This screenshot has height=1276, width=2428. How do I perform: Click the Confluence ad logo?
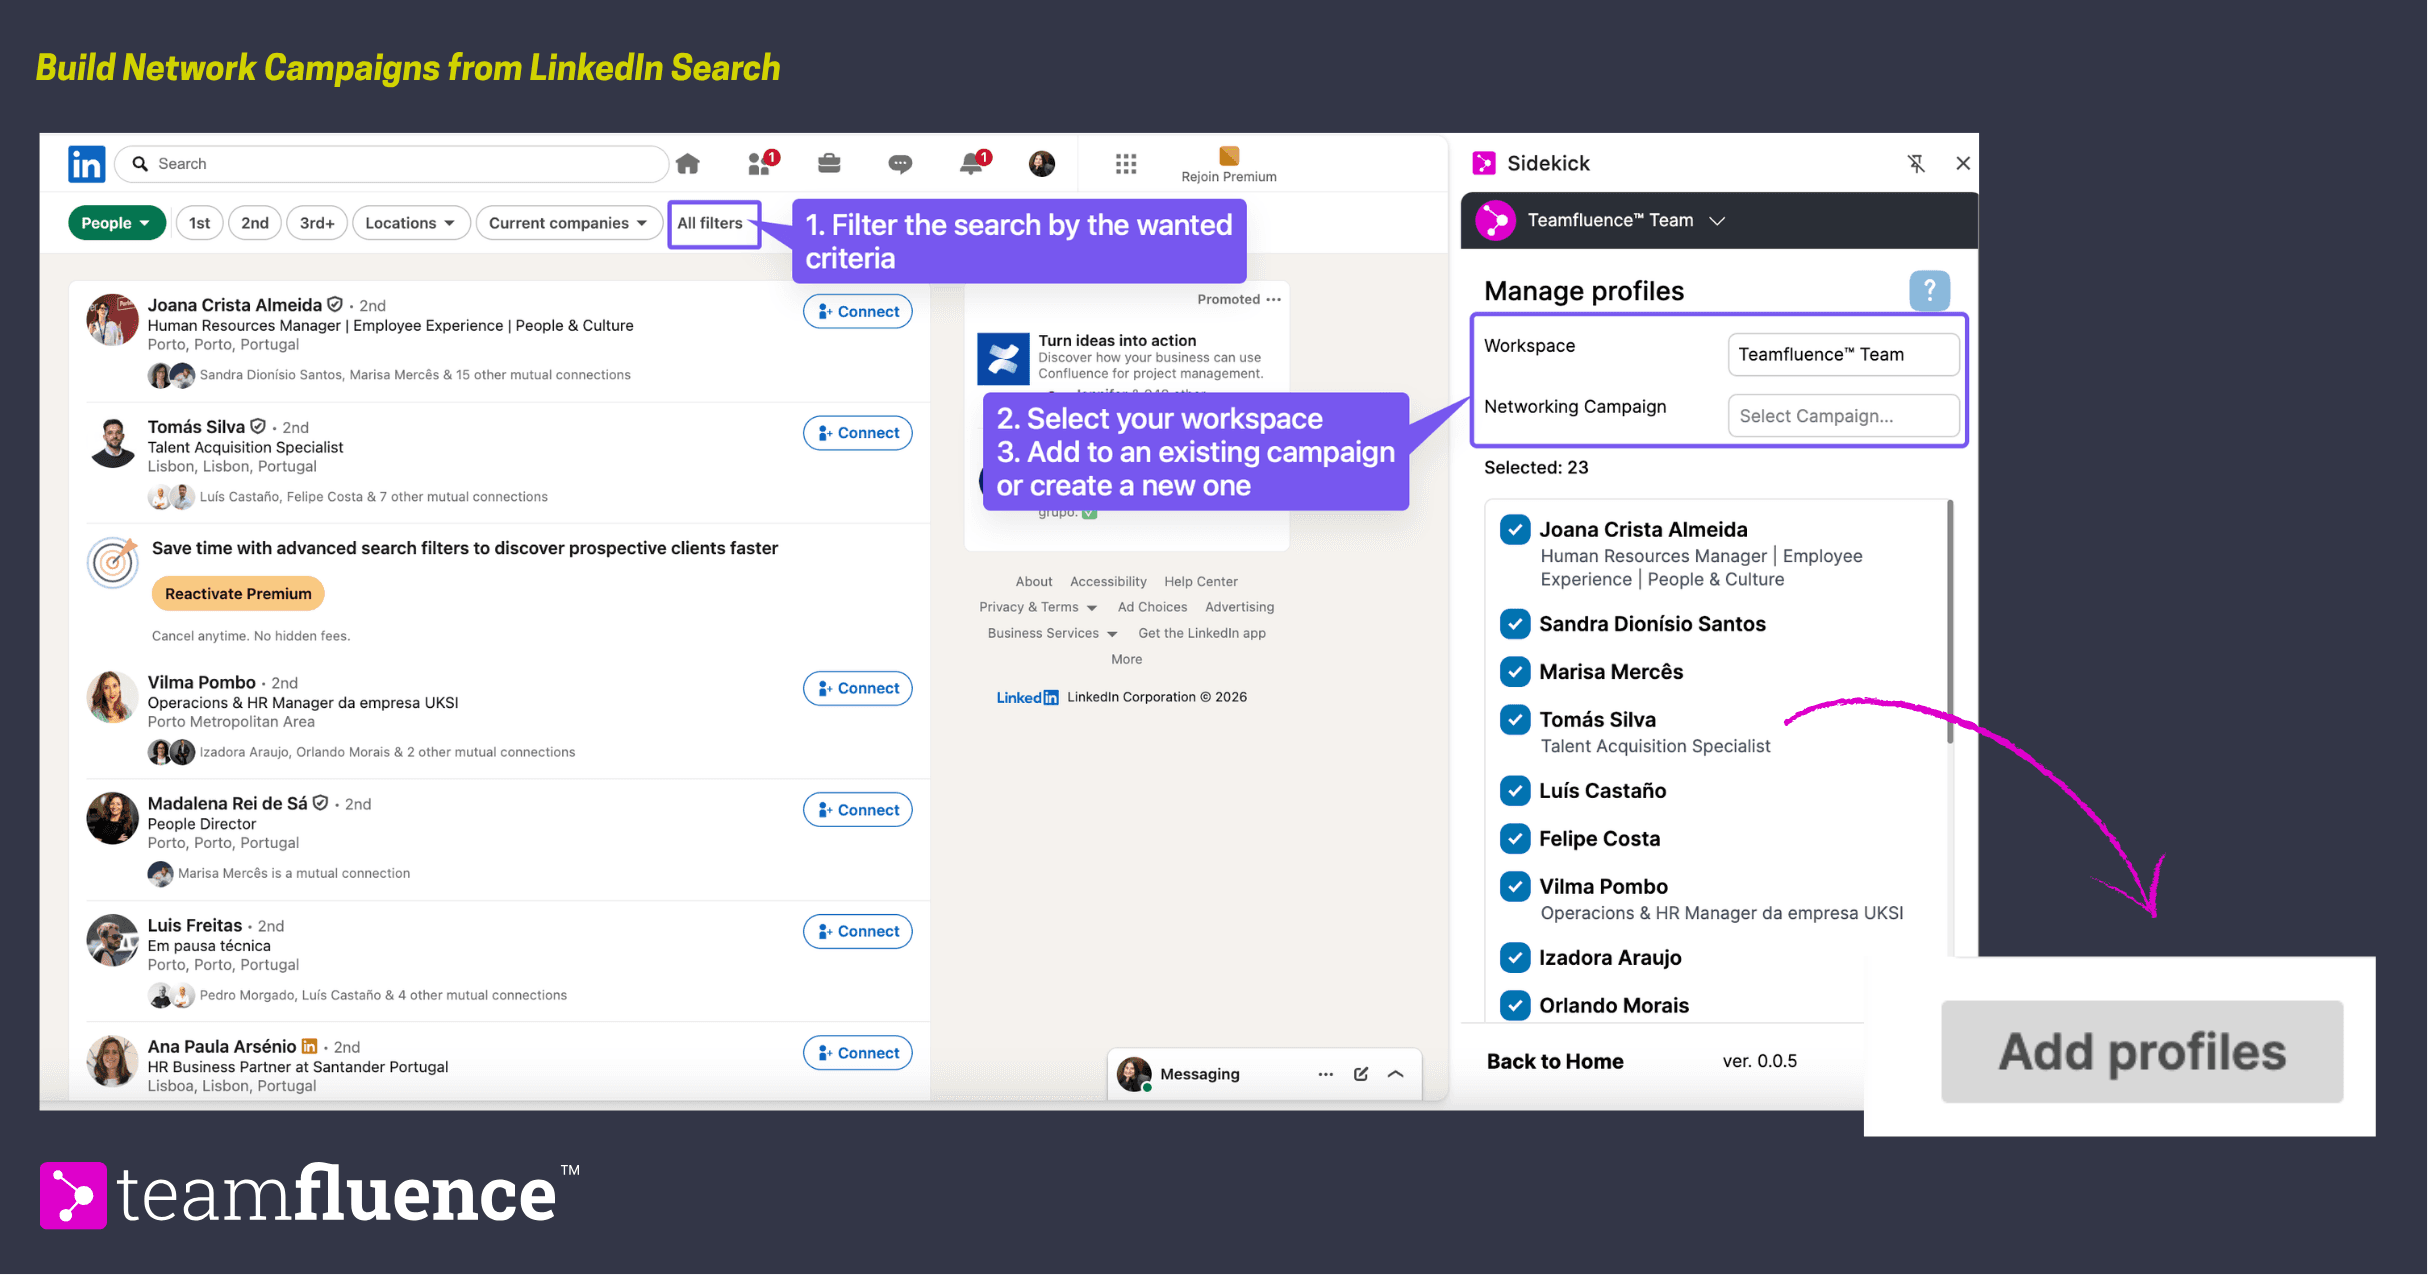[x=1003, y=358]
